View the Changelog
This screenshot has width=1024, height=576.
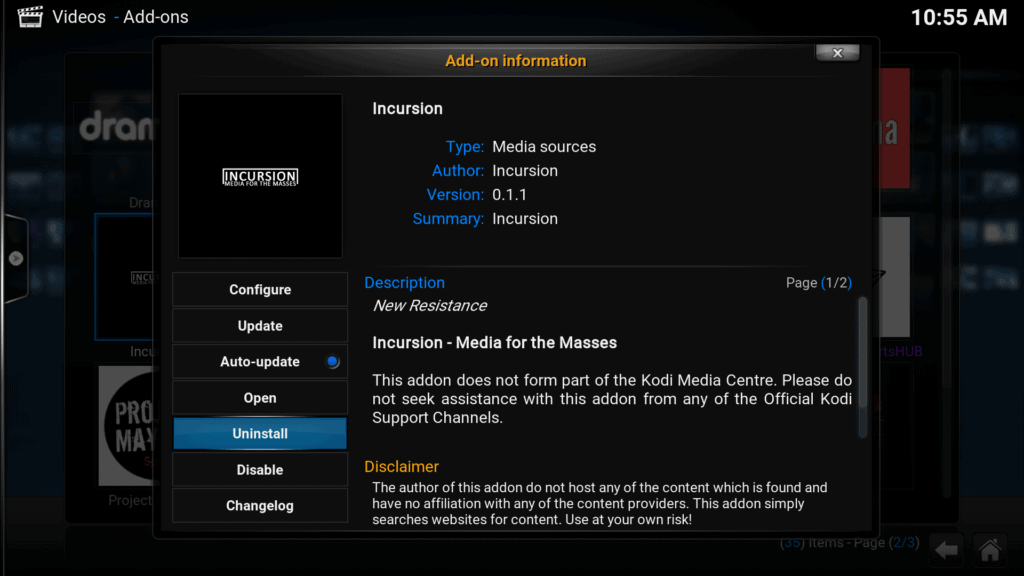(260, 506)
